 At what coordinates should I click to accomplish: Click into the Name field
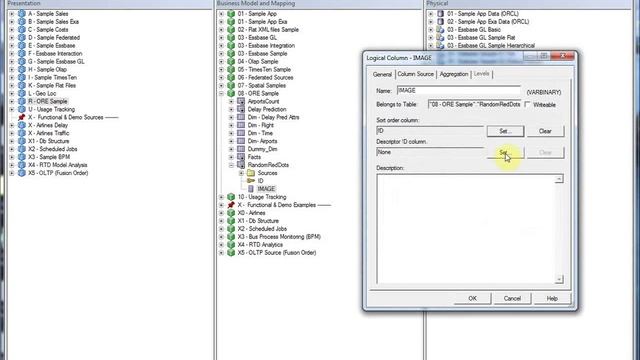458,91
